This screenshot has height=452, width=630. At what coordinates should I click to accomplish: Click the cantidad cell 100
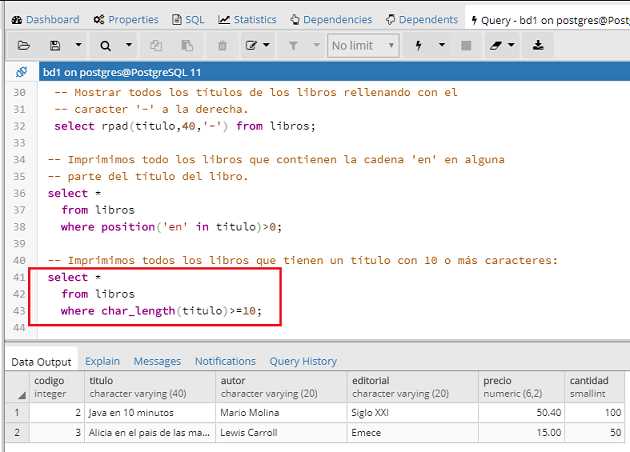595,413
